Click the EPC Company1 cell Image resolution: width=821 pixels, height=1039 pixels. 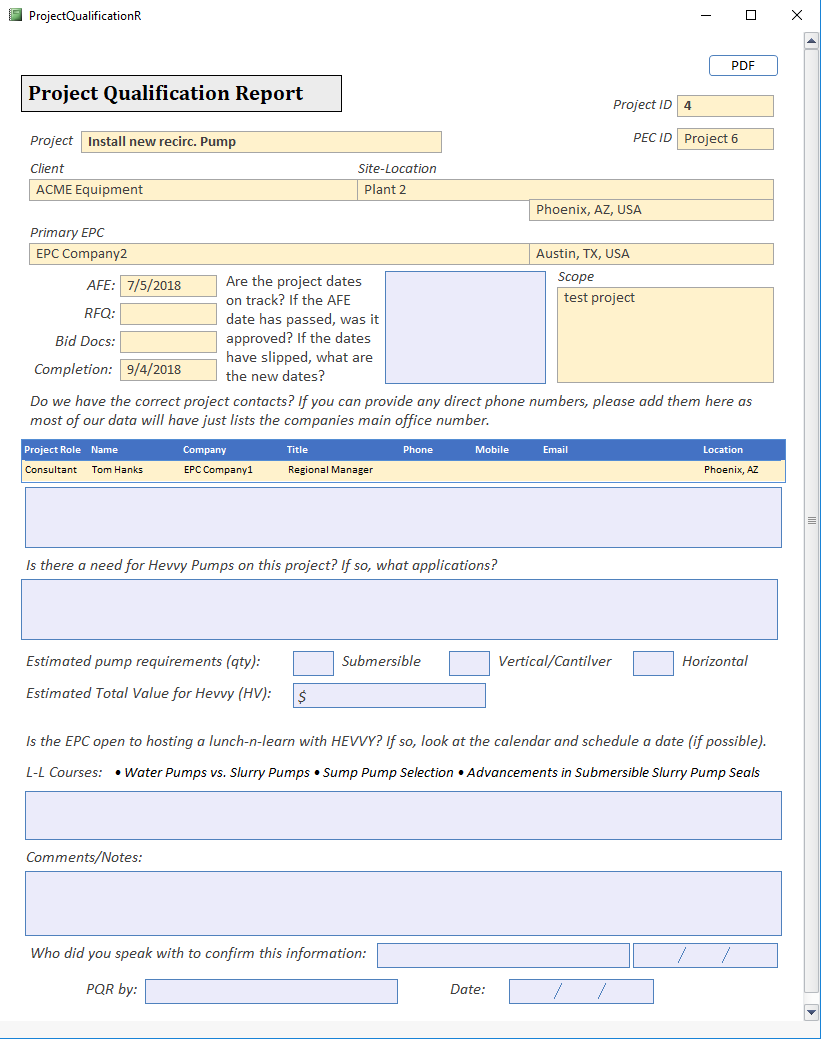click(x=218, y=470)
